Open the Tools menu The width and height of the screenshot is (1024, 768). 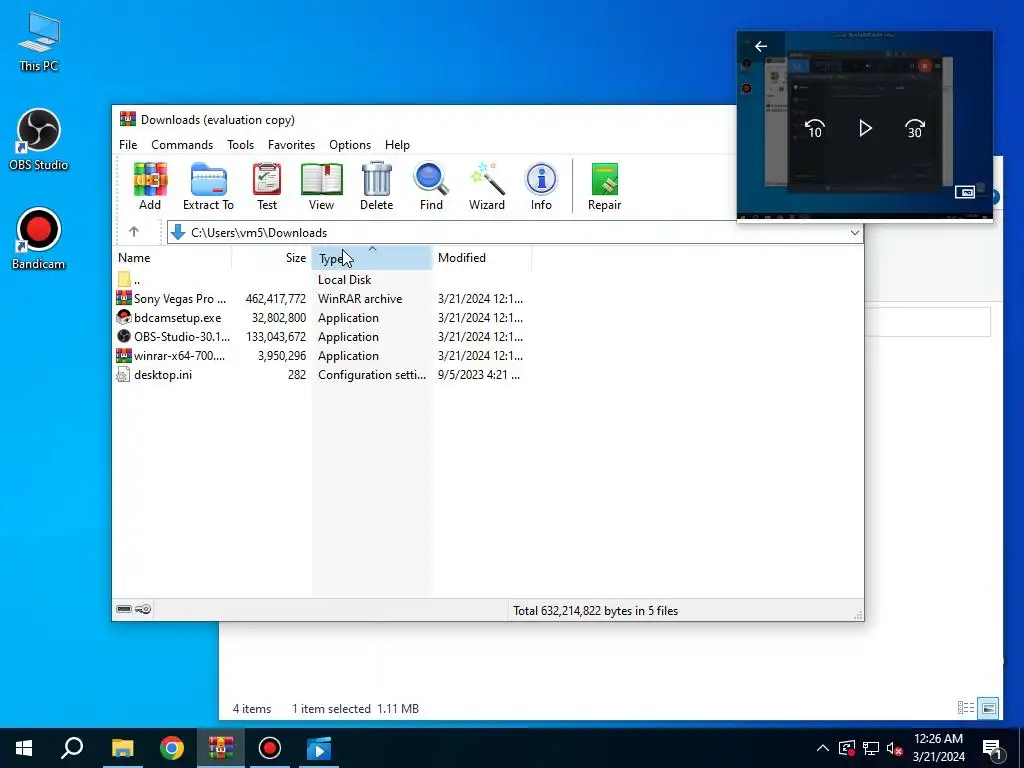point(240,144)
